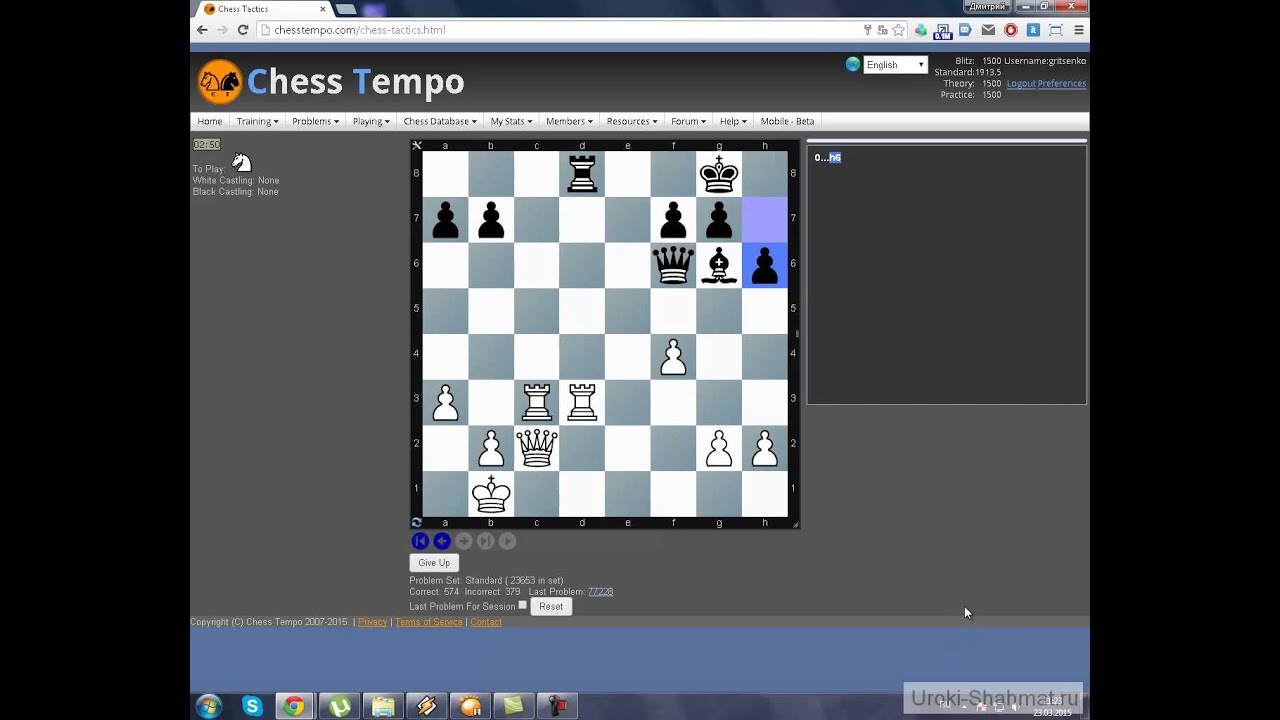The width and height of the screenshot is (1280, 720).
Task: Click the key icon in address bar
Action: click(x=868, y=30)
